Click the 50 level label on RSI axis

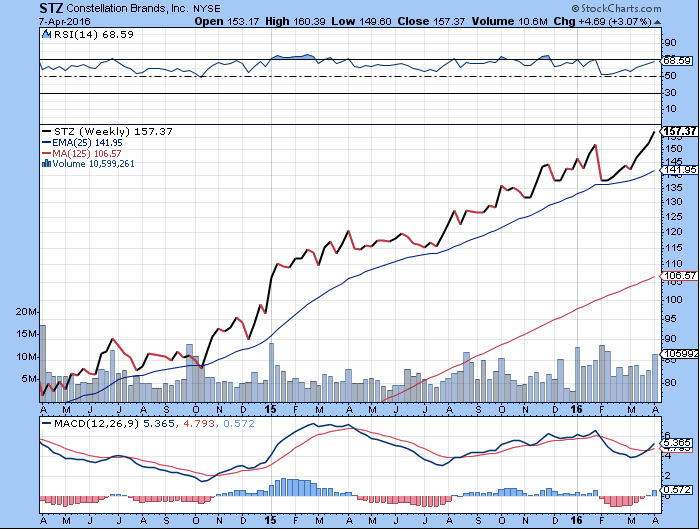pos(671,76)
